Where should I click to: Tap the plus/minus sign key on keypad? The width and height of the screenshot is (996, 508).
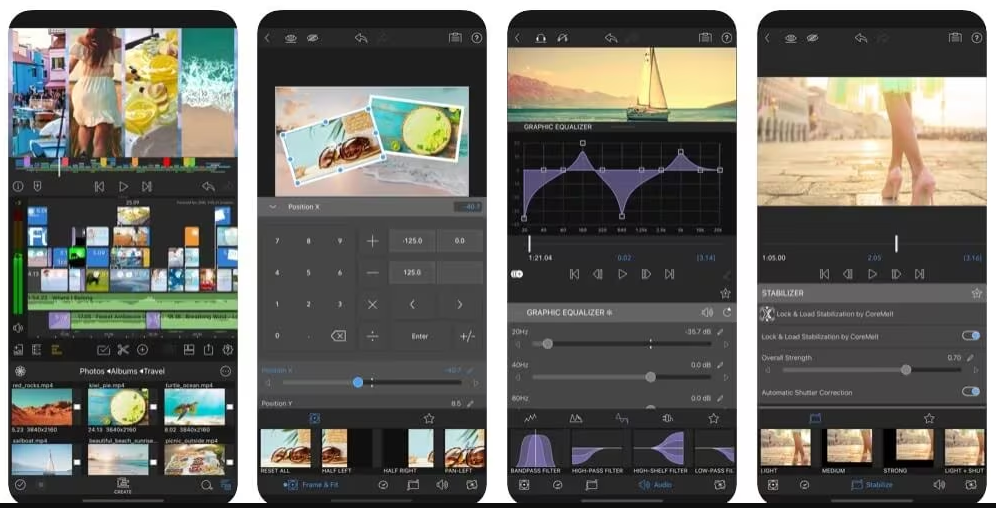coord(468,336)
